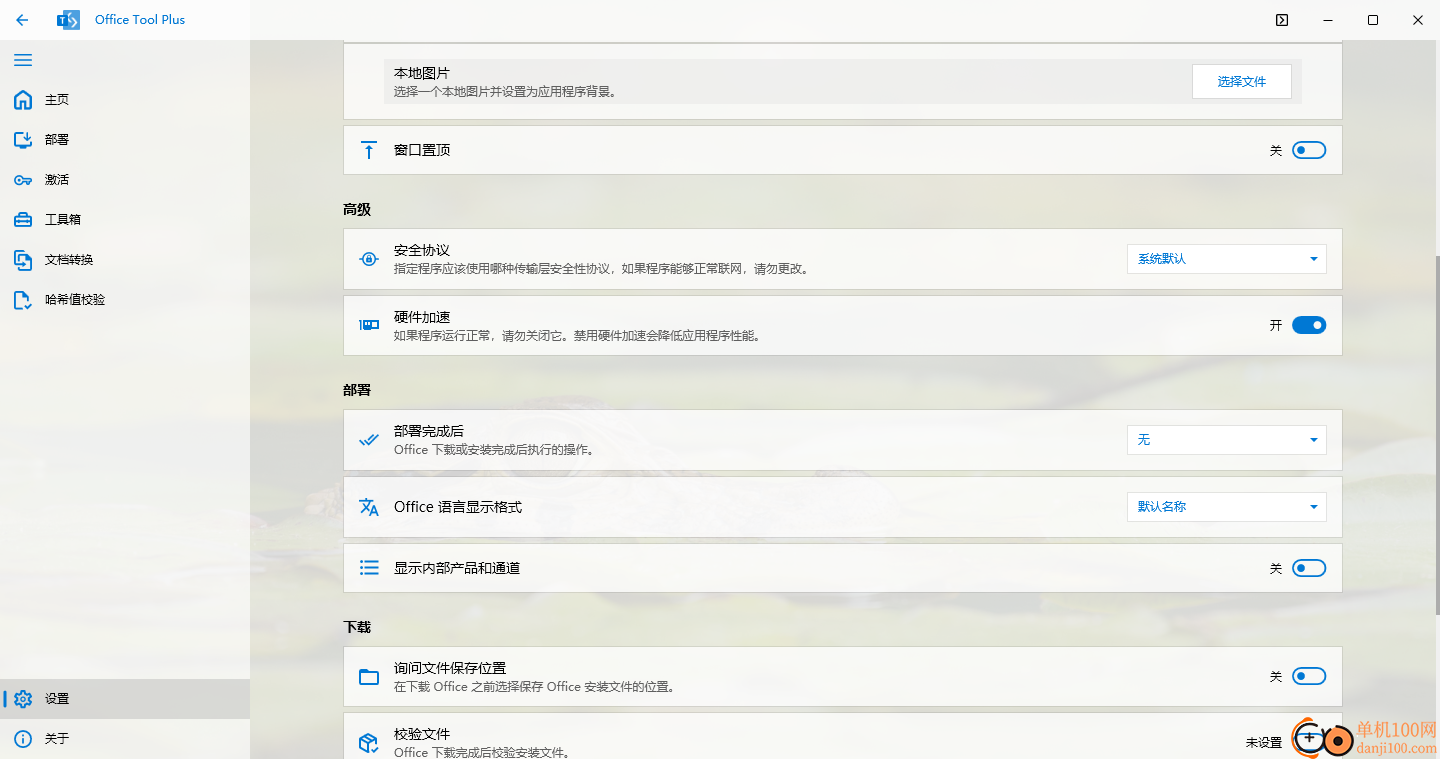1440x759 pixels.
Task: Open the 部署完成后 dropdown showing 无
Action: click(1227, 440)
